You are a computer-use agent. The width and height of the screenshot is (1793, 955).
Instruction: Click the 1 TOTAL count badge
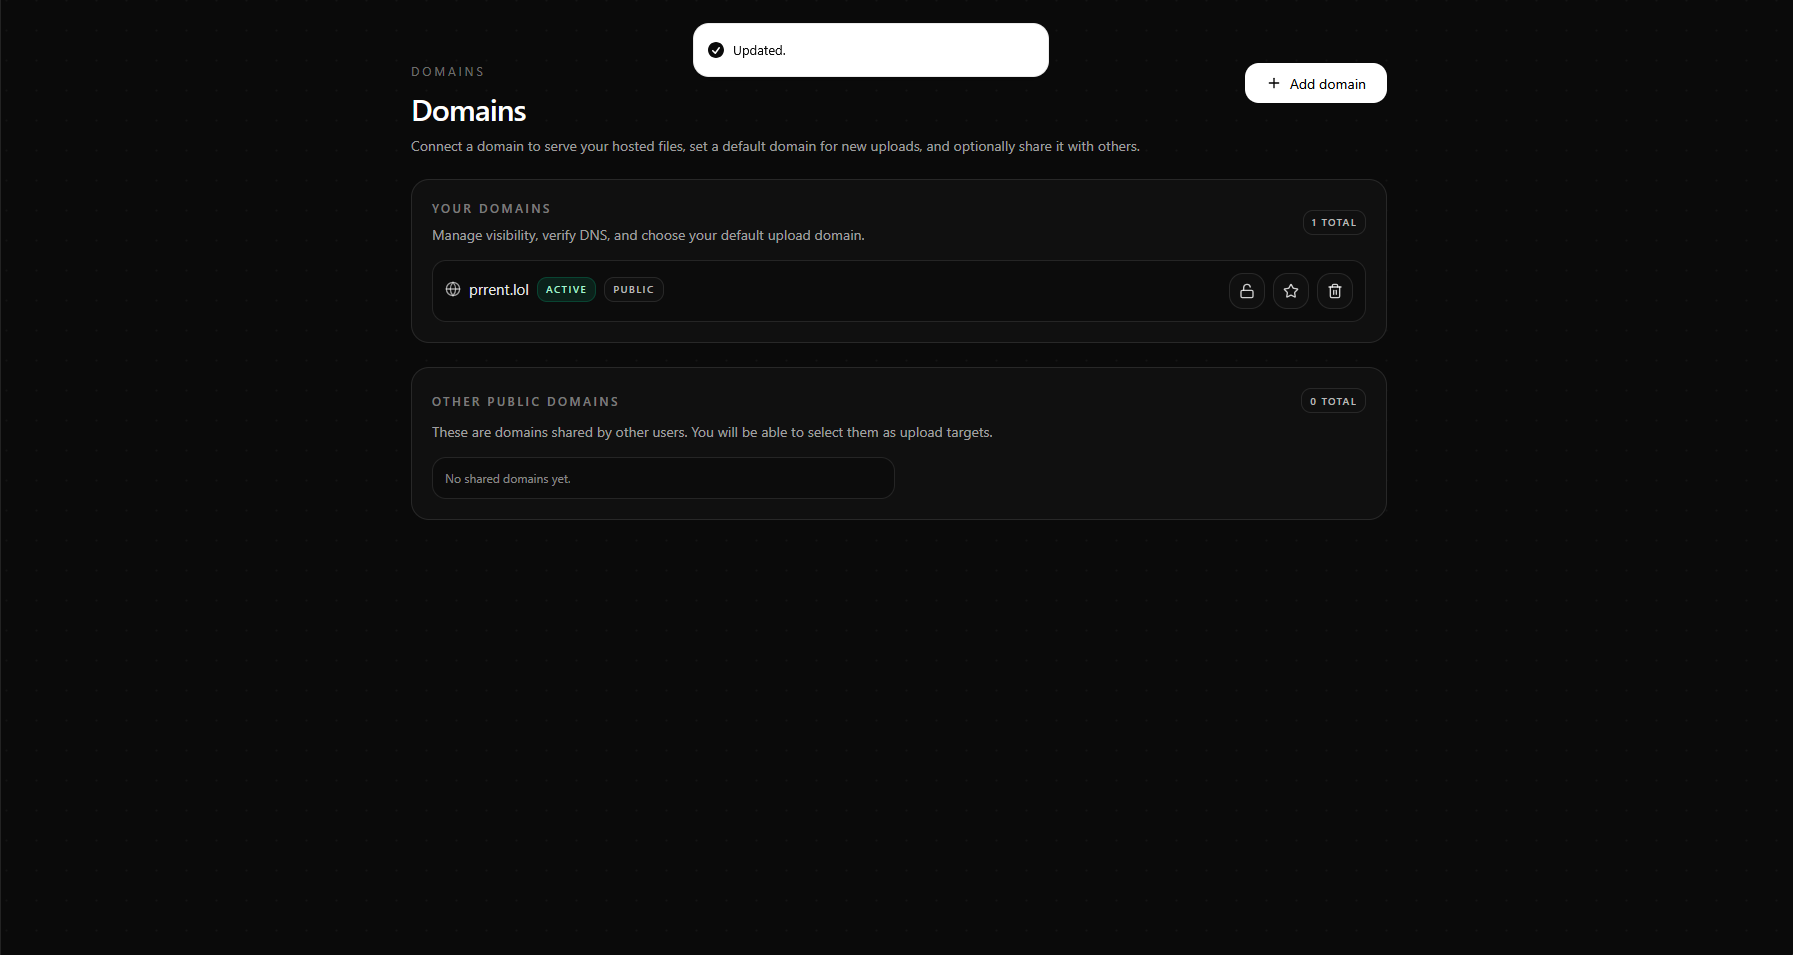[x=1333, y=222]
